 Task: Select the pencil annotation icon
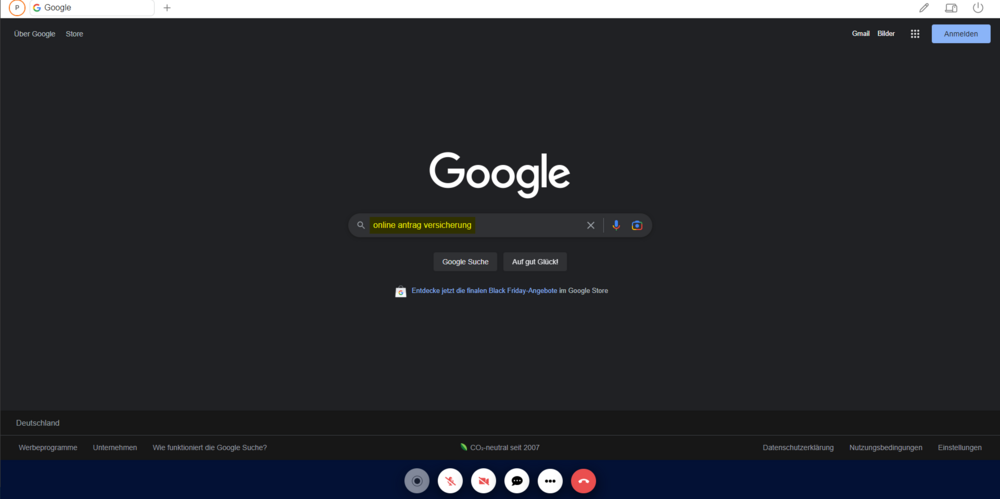923,8
